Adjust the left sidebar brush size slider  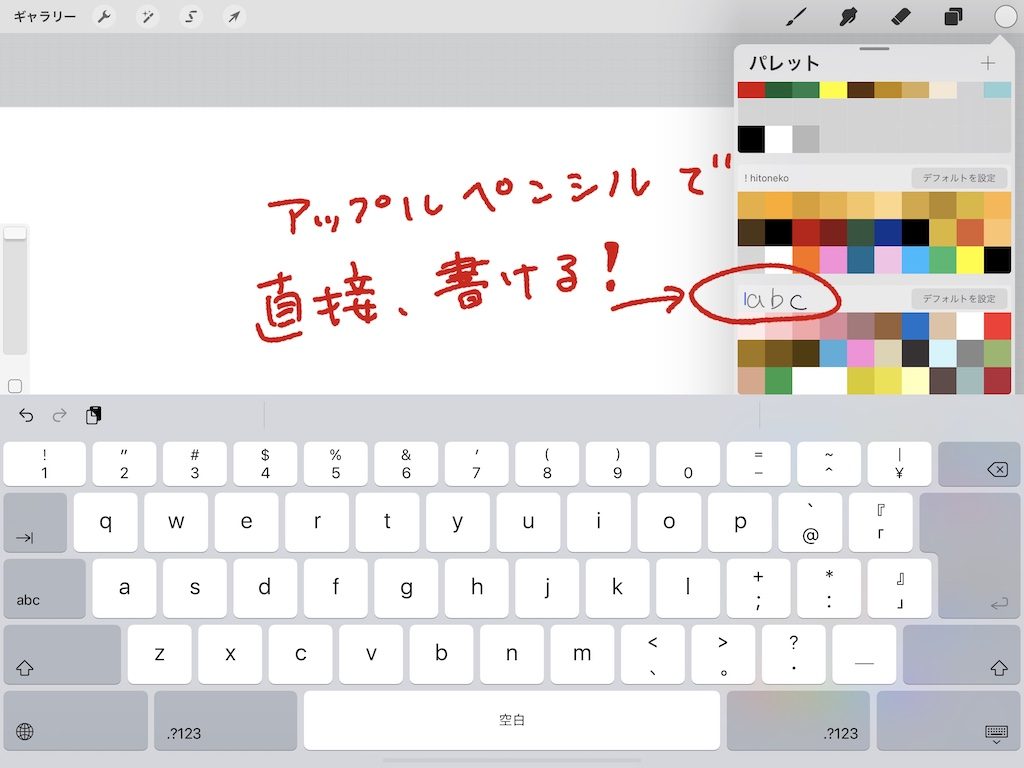click(15, 291)
